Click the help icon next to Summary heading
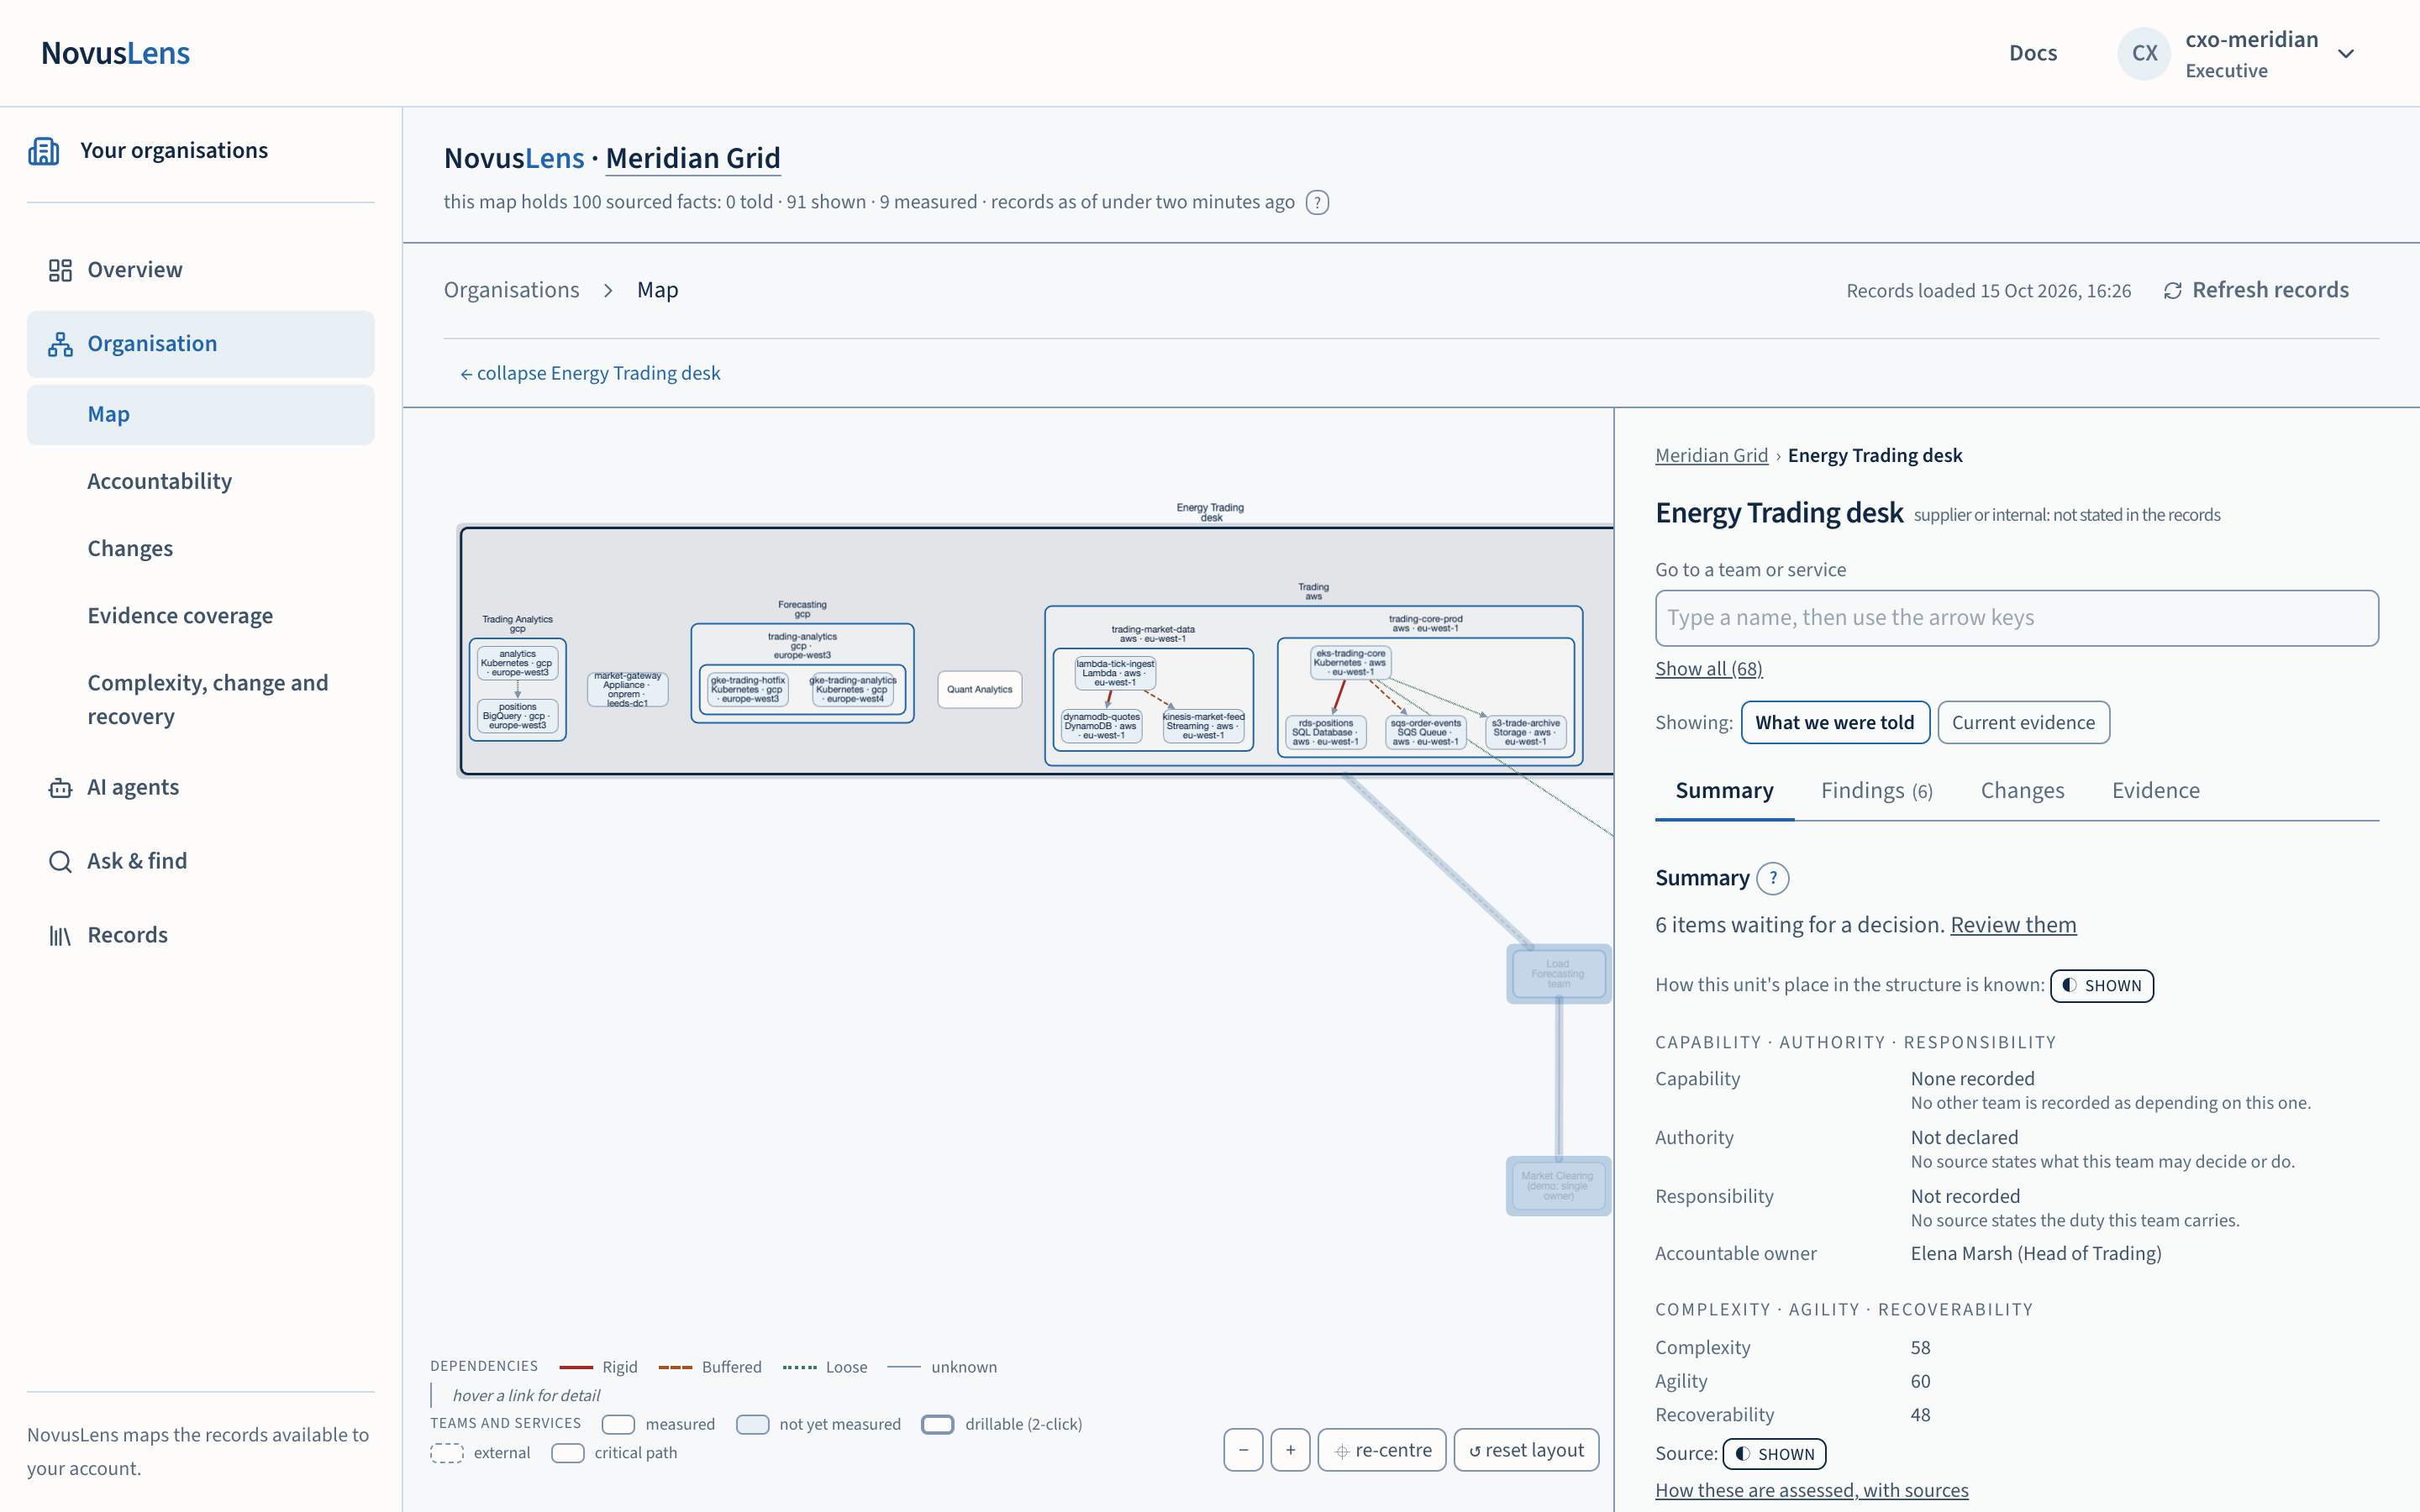This screenshot has width=2420, height=1512. point(1773,878)
